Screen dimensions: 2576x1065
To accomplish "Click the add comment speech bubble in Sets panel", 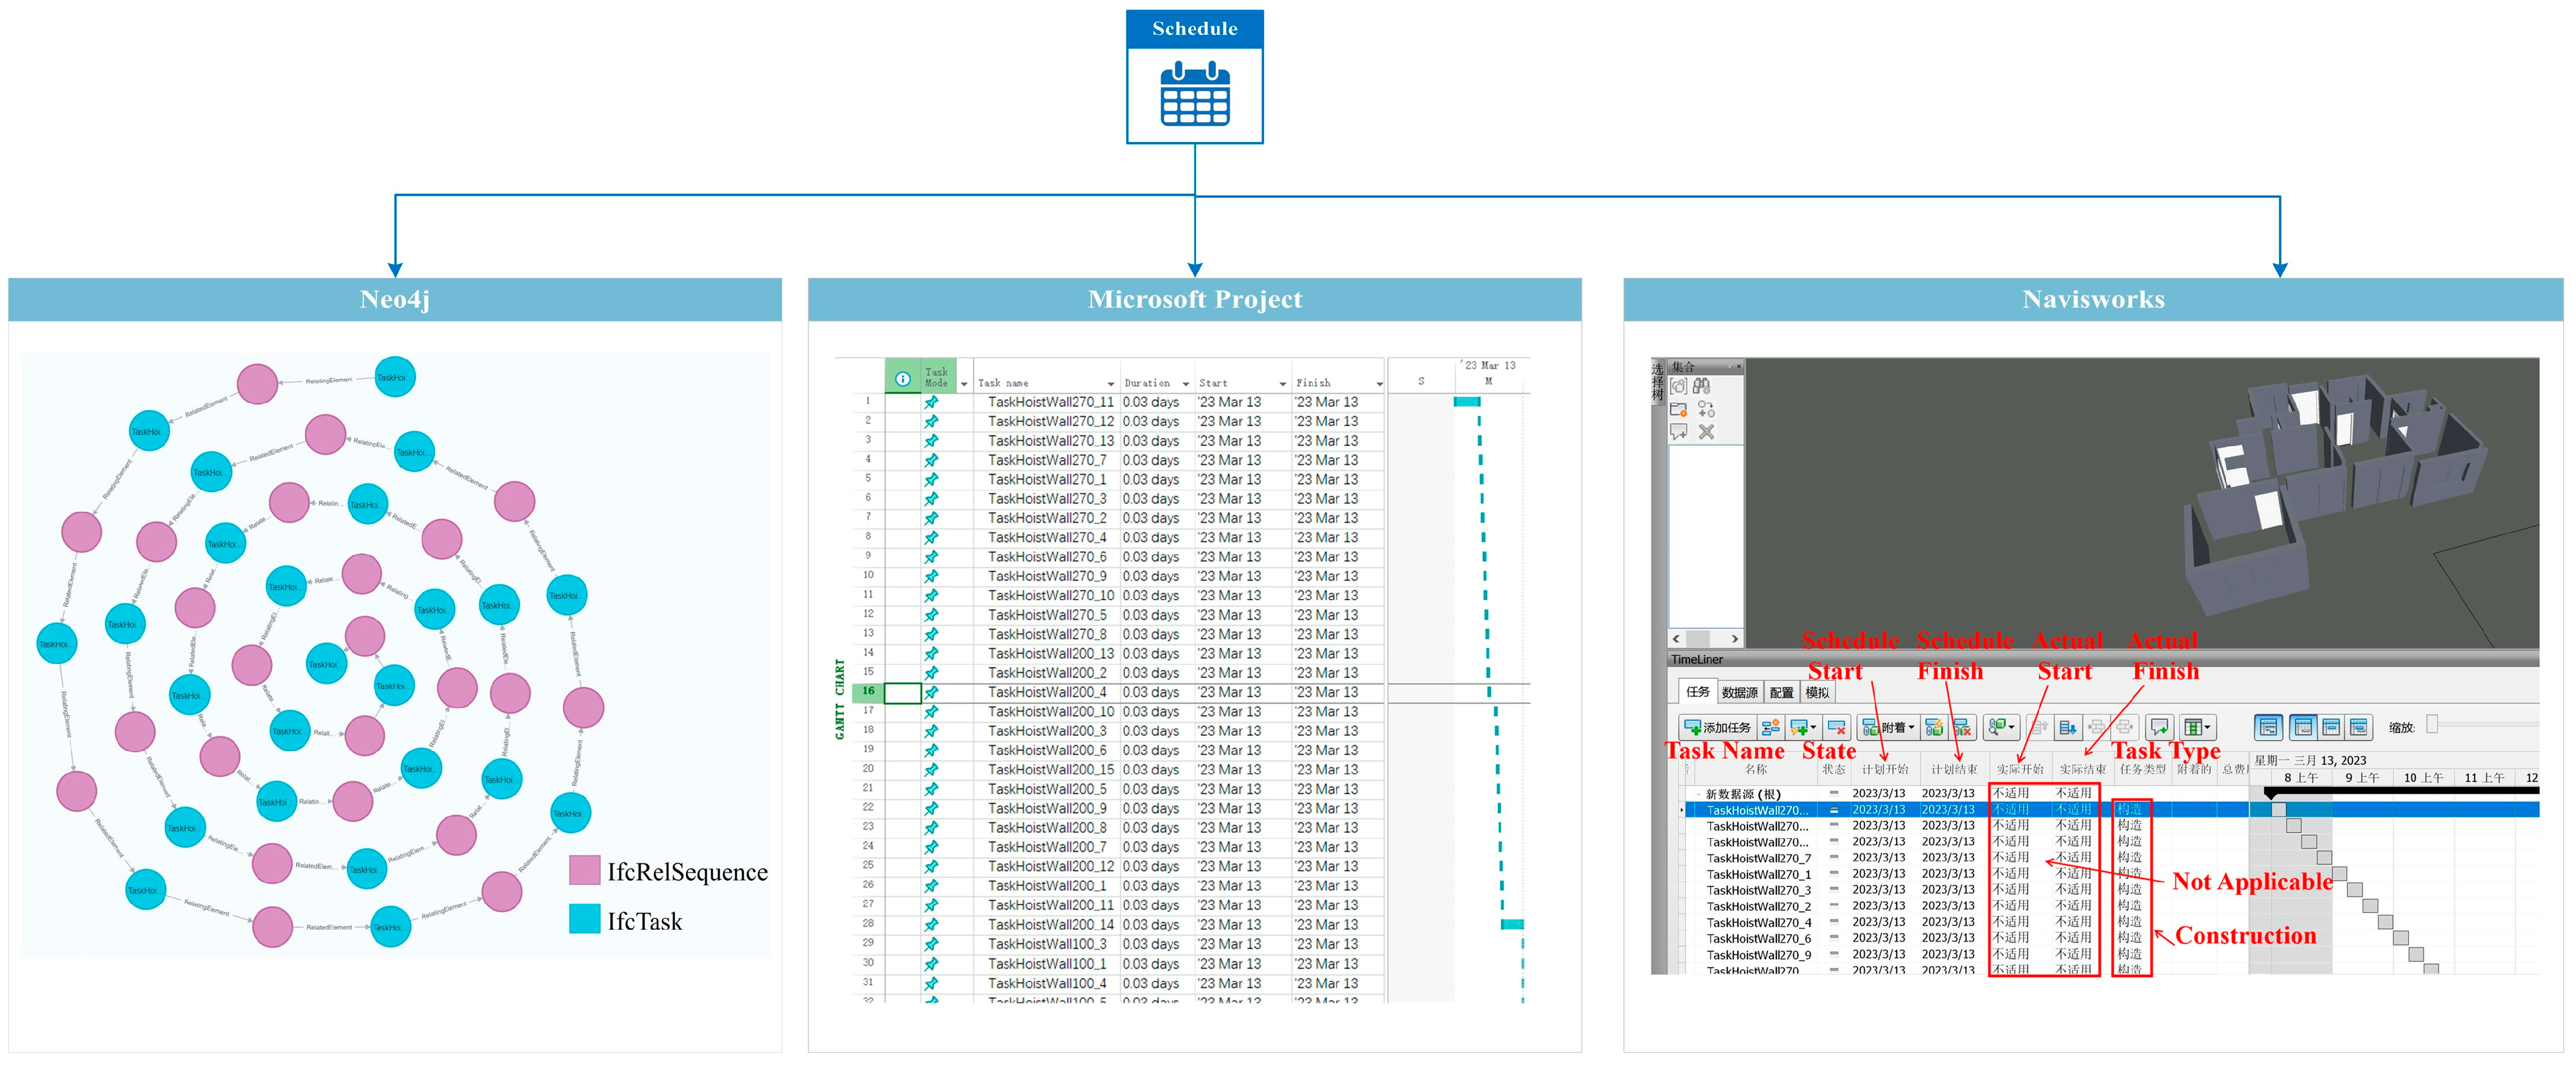I will click(x=1679, y=432).
